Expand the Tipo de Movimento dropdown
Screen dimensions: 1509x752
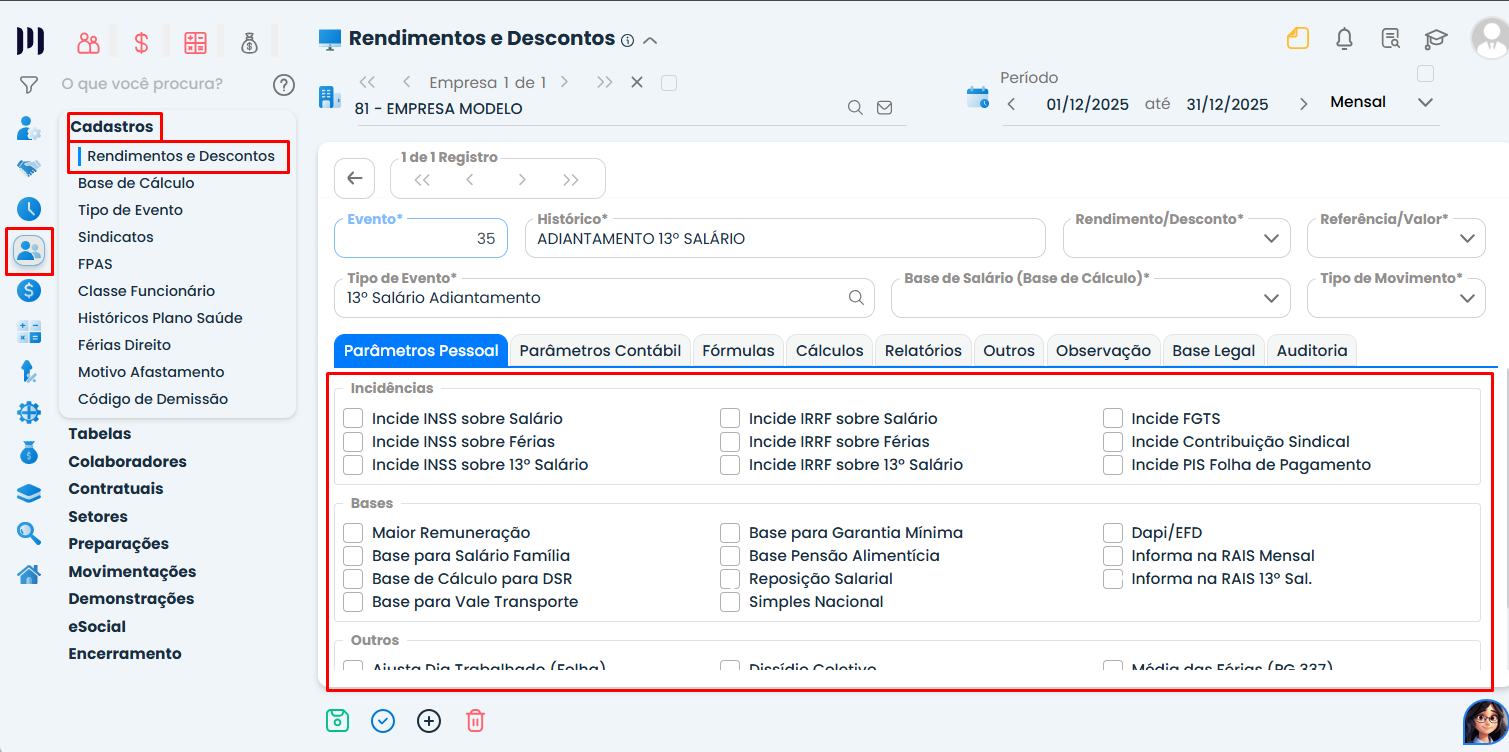tap(1395, 297)
